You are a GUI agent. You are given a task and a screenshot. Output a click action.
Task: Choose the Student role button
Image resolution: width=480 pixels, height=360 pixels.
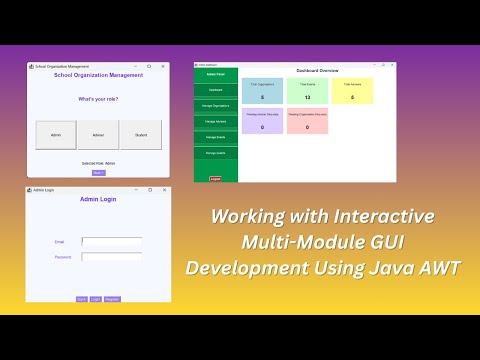click(141, 135)
